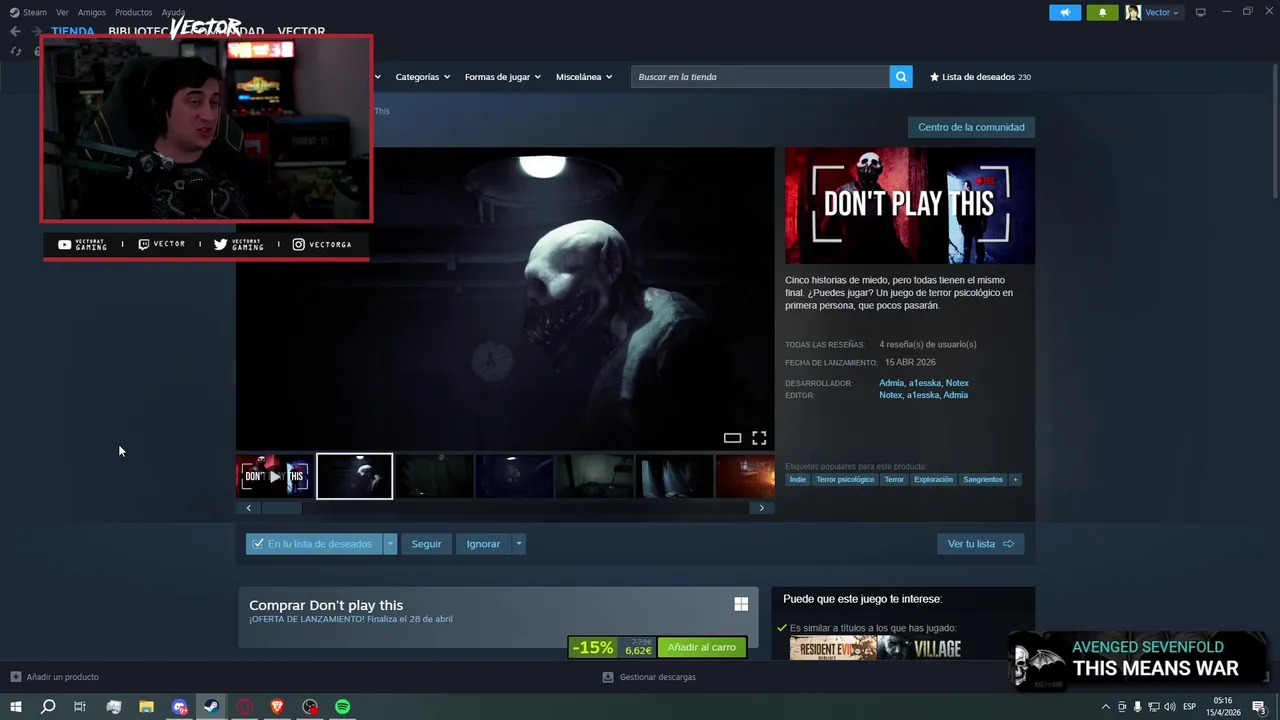Click the Ignorar button
Viewport: 1280px width, 720px height.
pos(483,544)
